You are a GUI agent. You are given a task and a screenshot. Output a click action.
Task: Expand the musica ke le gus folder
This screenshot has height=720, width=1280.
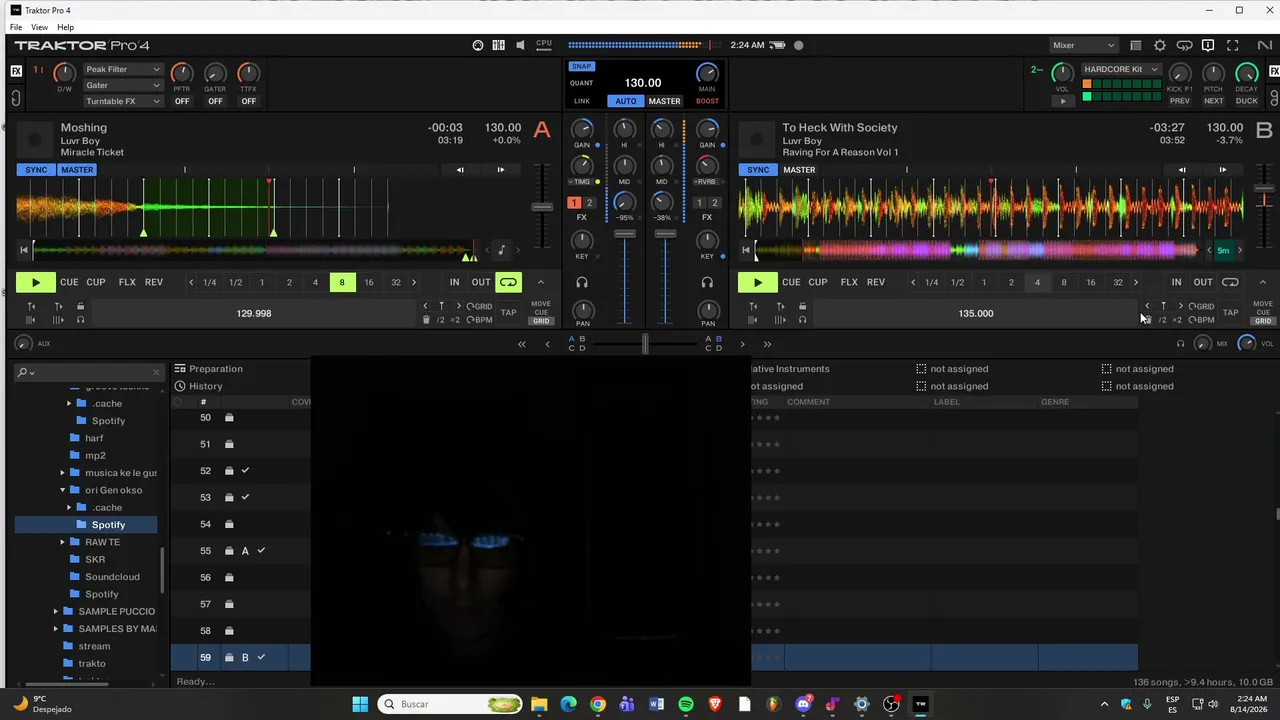click(62, 473)
